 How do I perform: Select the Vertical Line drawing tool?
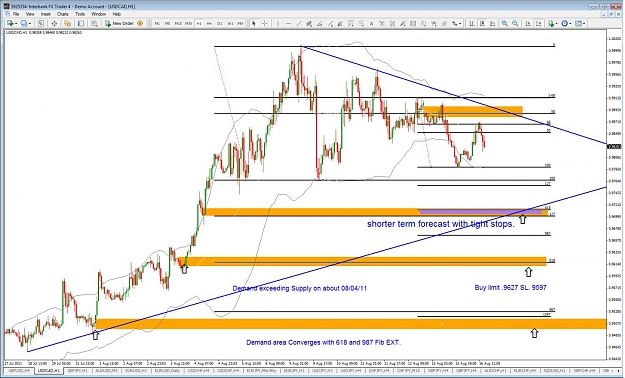[278, 24]
